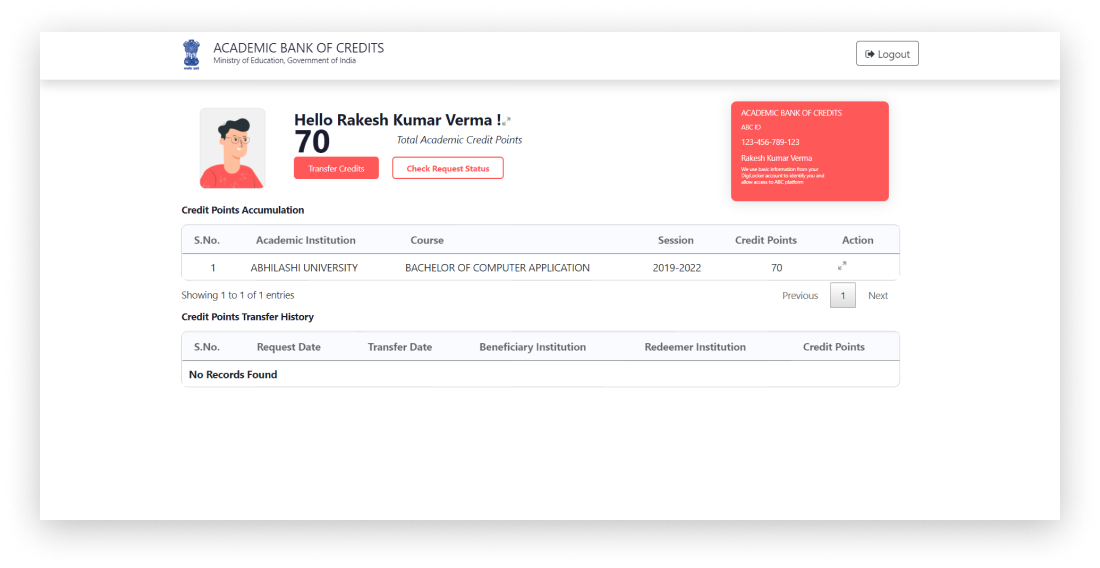Image resolution: width=1100 pixels, height=568 pixels.
Task: Click the Transfer Date column header
Action: point(399,347)
